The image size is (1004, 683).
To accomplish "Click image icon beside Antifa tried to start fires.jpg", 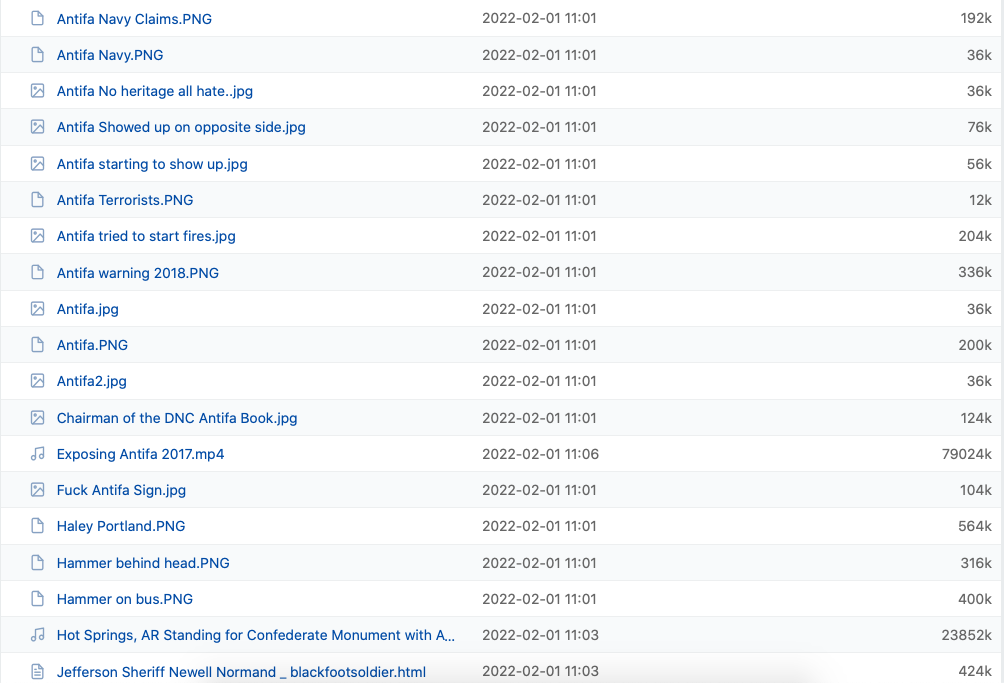I will 38,236.
